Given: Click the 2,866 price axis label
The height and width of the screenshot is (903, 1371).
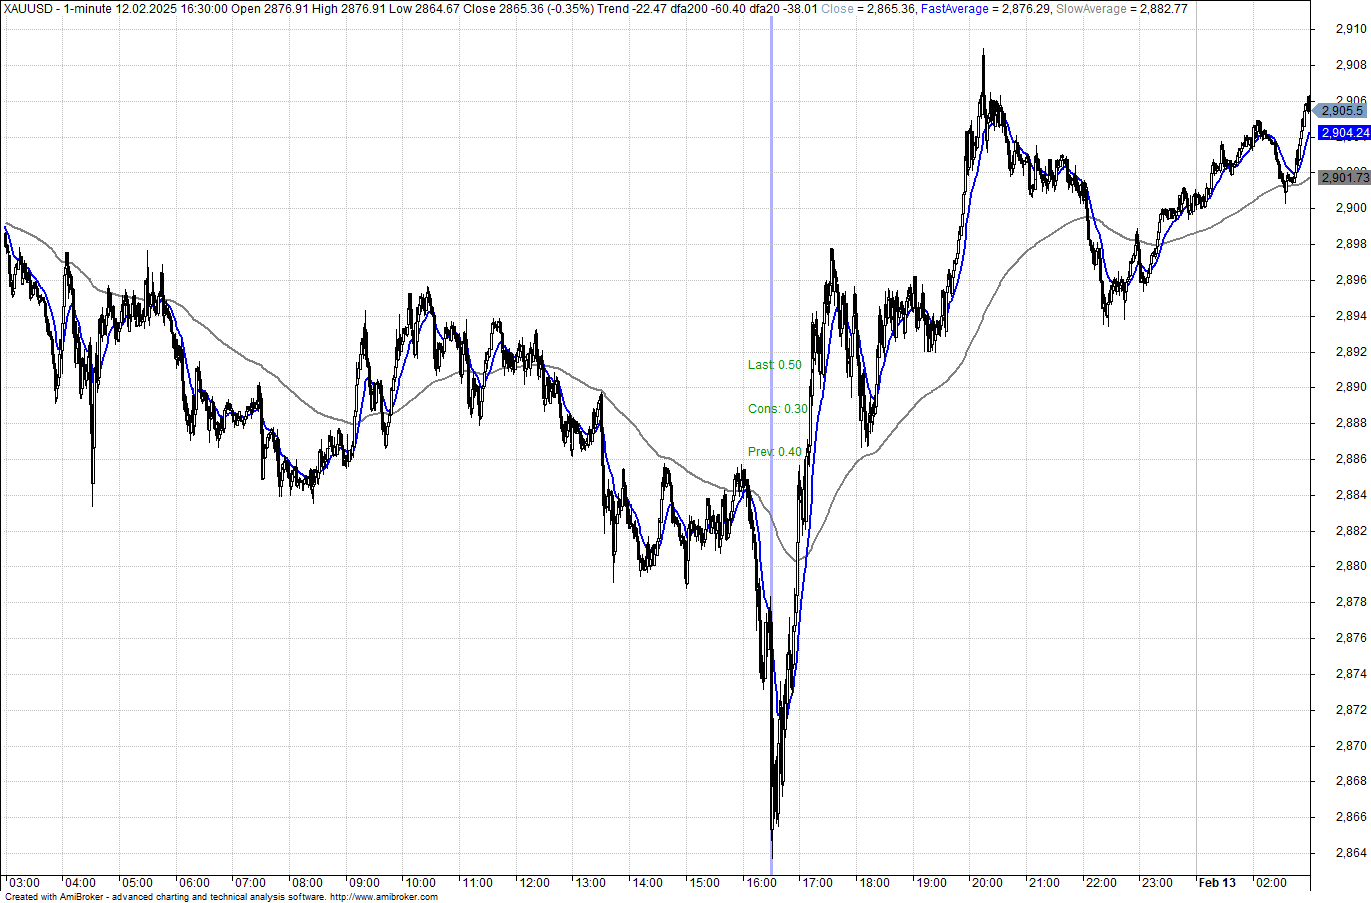Looking at the screenshot, I should (x=1350, y=817).
